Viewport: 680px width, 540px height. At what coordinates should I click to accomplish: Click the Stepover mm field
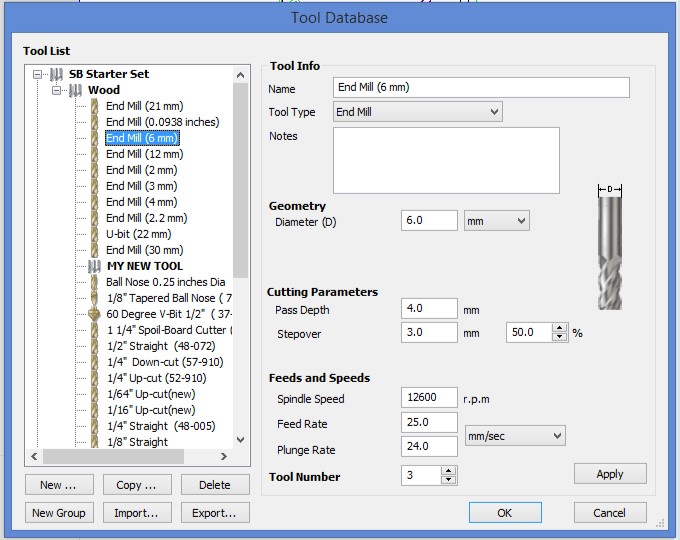(x=429, y=333)
